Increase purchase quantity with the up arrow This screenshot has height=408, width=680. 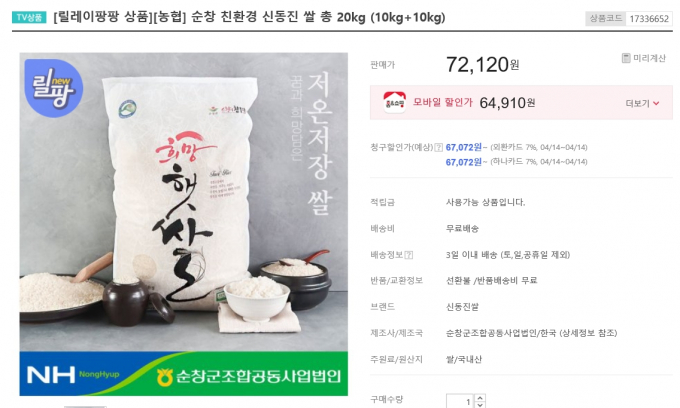pyautogui.click(x=480, y=398)
